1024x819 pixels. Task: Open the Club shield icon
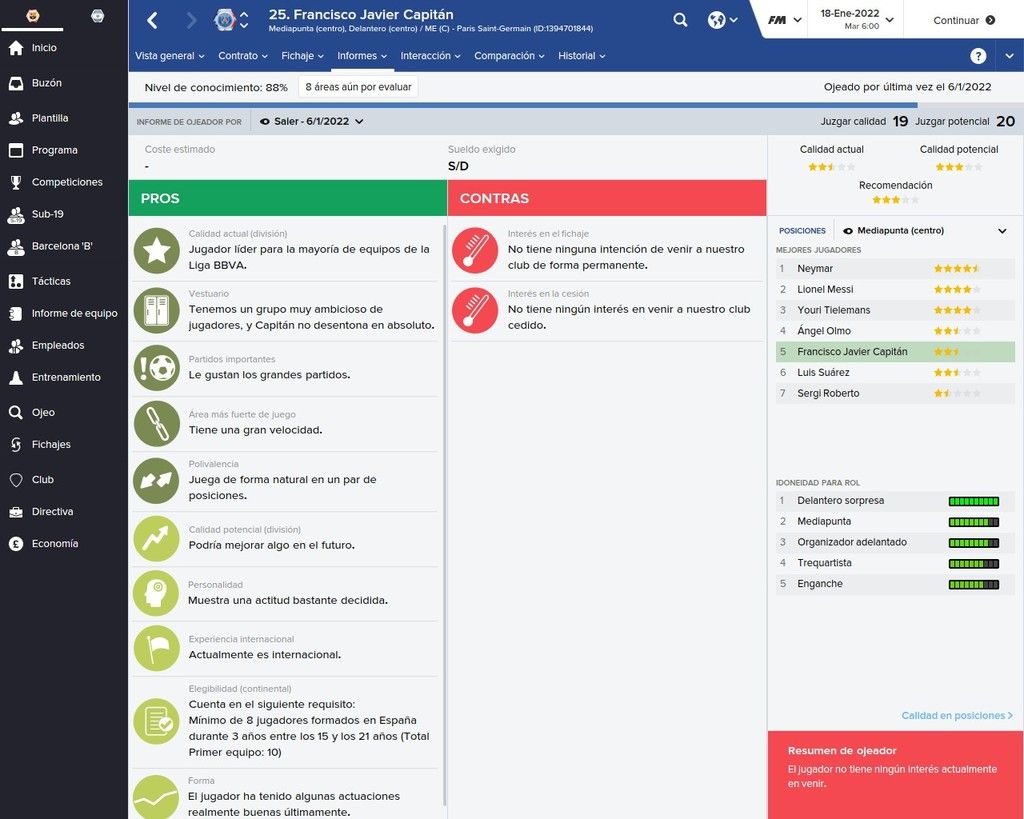click(x=16, y=479)
